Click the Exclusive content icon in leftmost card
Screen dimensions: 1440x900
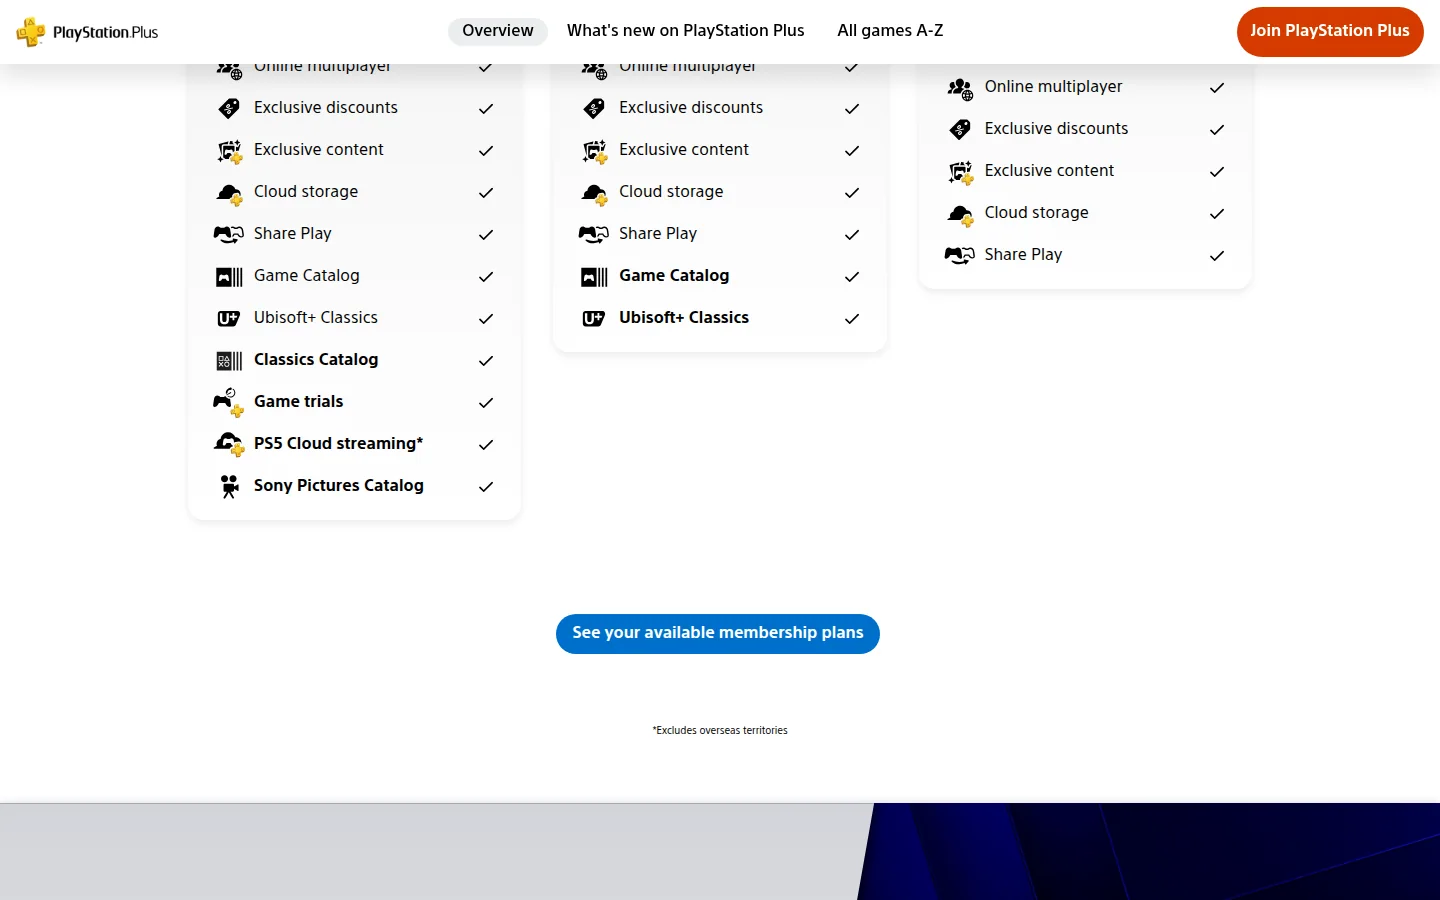click(x=229, y=151)
